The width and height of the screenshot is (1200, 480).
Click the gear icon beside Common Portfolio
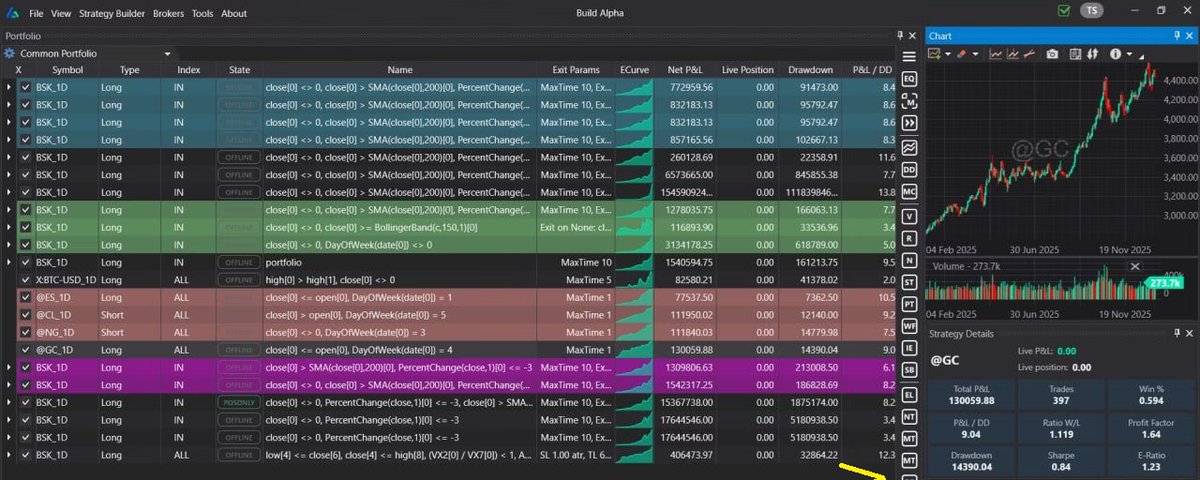click(9, 53)
